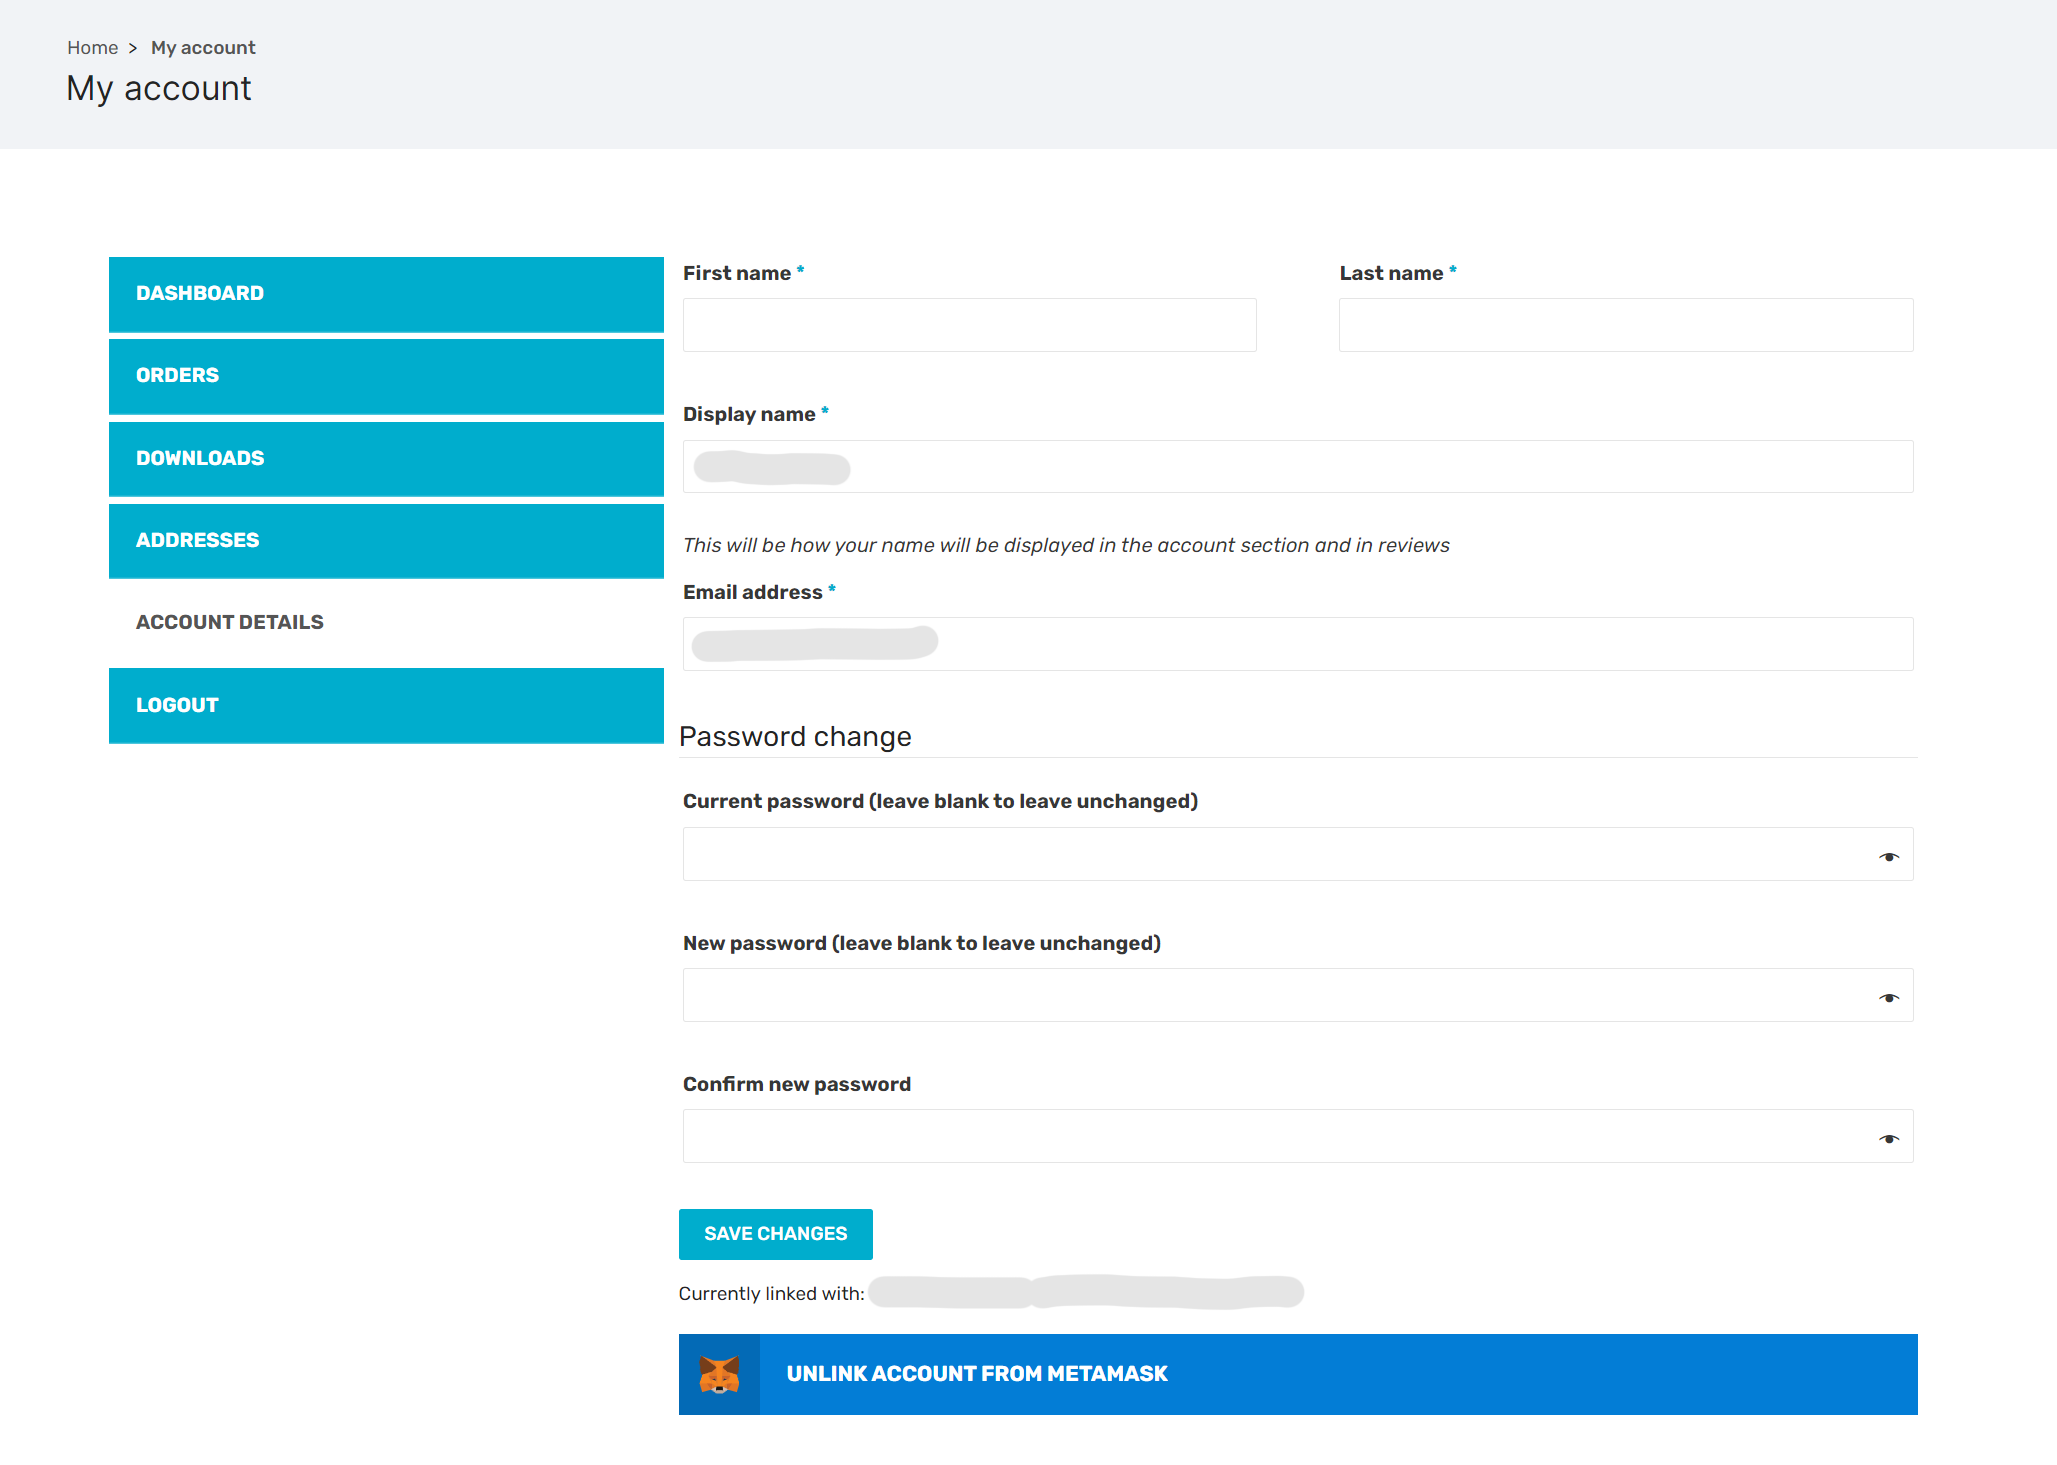
Task: Click the My account breadcrumb
Action: tap(203, 48)
